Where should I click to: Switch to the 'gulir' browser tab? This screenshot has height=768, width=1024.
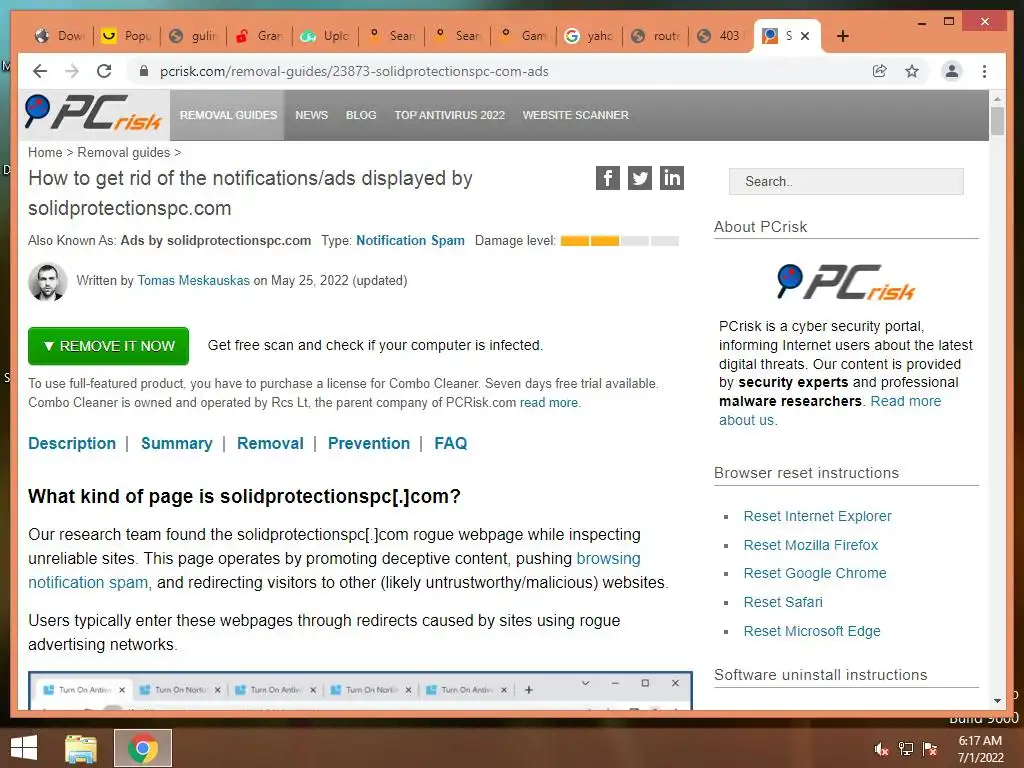[x=193, y=36]
